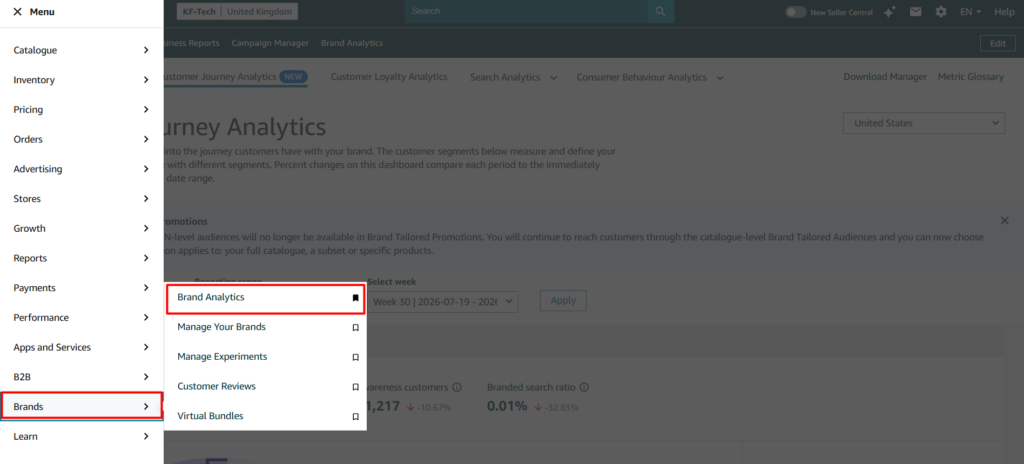Open the AI sparkle assistant icon
Viewport: 1024px width, 464px height.
point(889,12)
